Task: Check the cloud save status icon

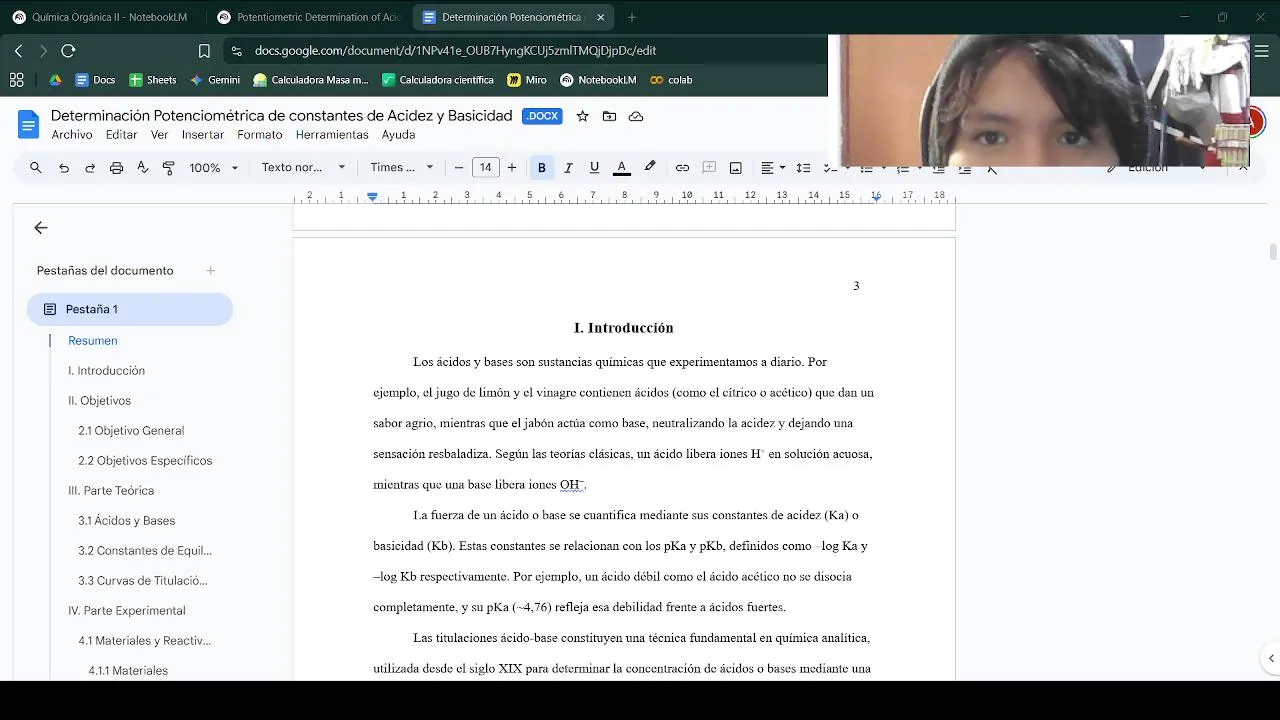Action: [x=636, y=116]
